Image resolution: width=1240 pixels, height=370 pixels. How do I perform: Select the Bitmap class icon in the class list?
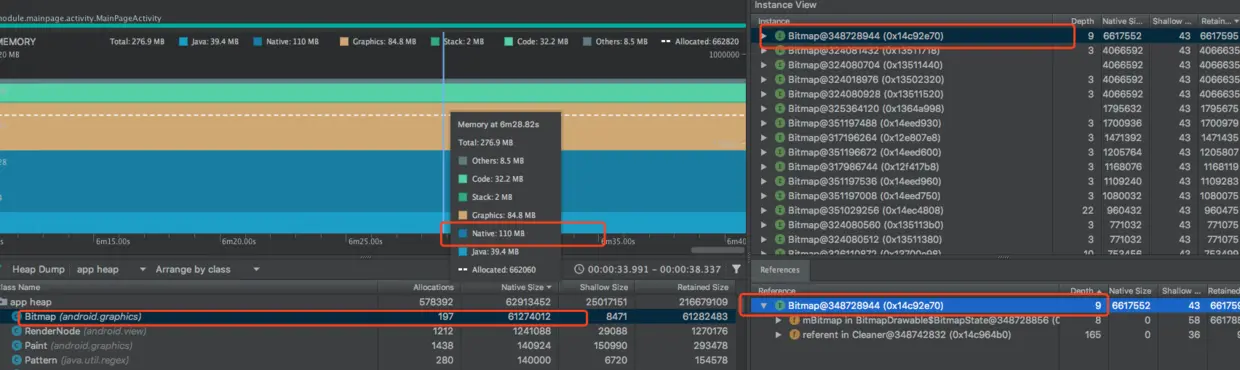pos(16,317)
